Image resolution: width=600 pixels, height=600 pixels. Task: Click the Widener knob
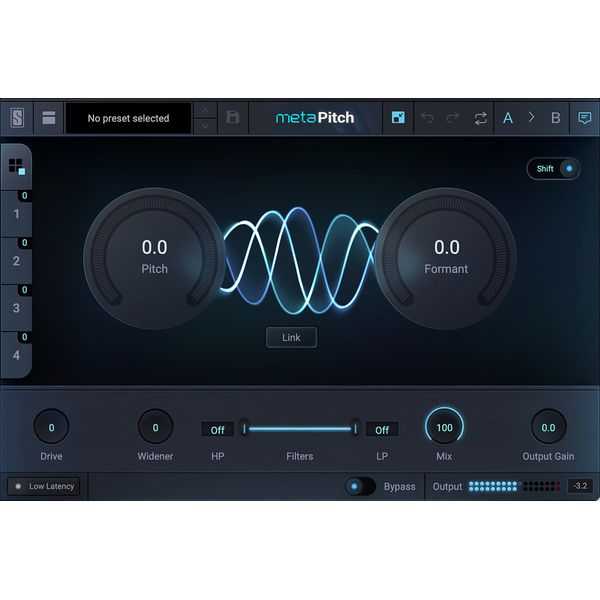pyautogui.click(x=155, y=427)
